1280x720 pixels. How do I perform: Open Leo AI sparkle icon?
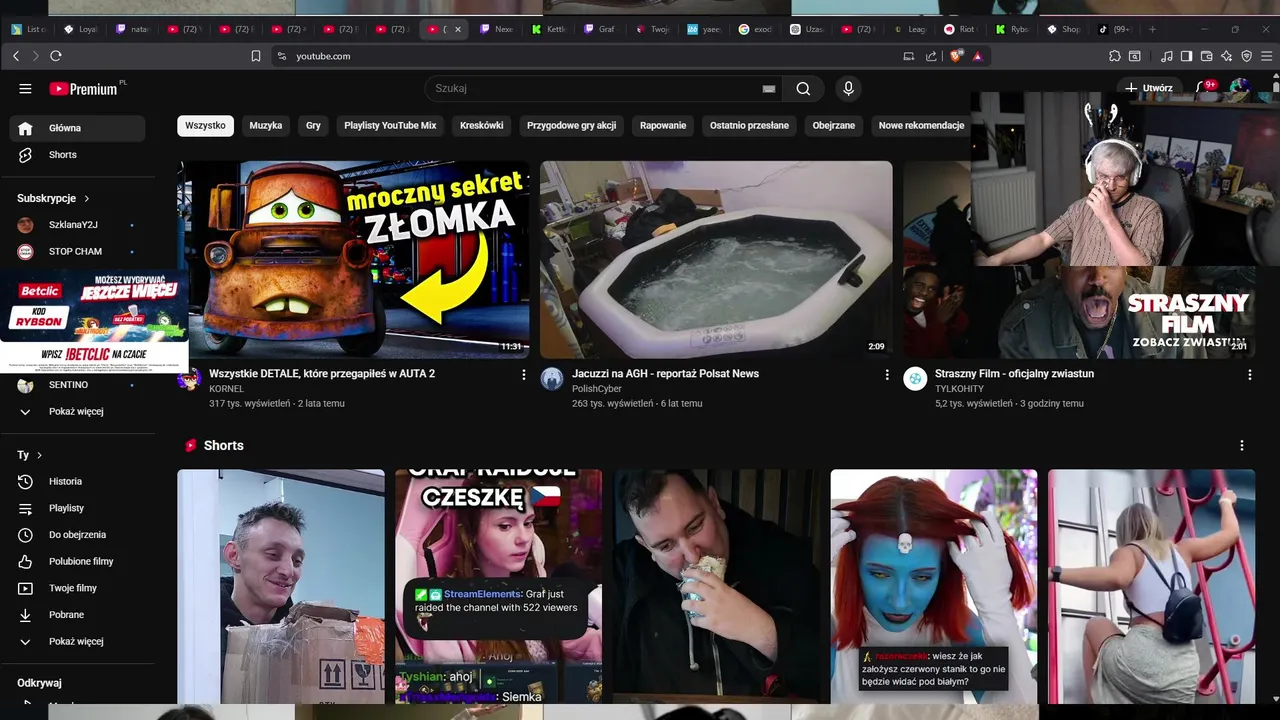[x=1227, y=56]
